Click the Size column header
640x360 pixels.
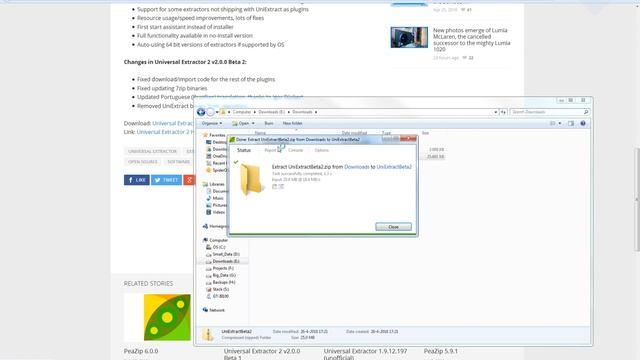pos(425,133)
